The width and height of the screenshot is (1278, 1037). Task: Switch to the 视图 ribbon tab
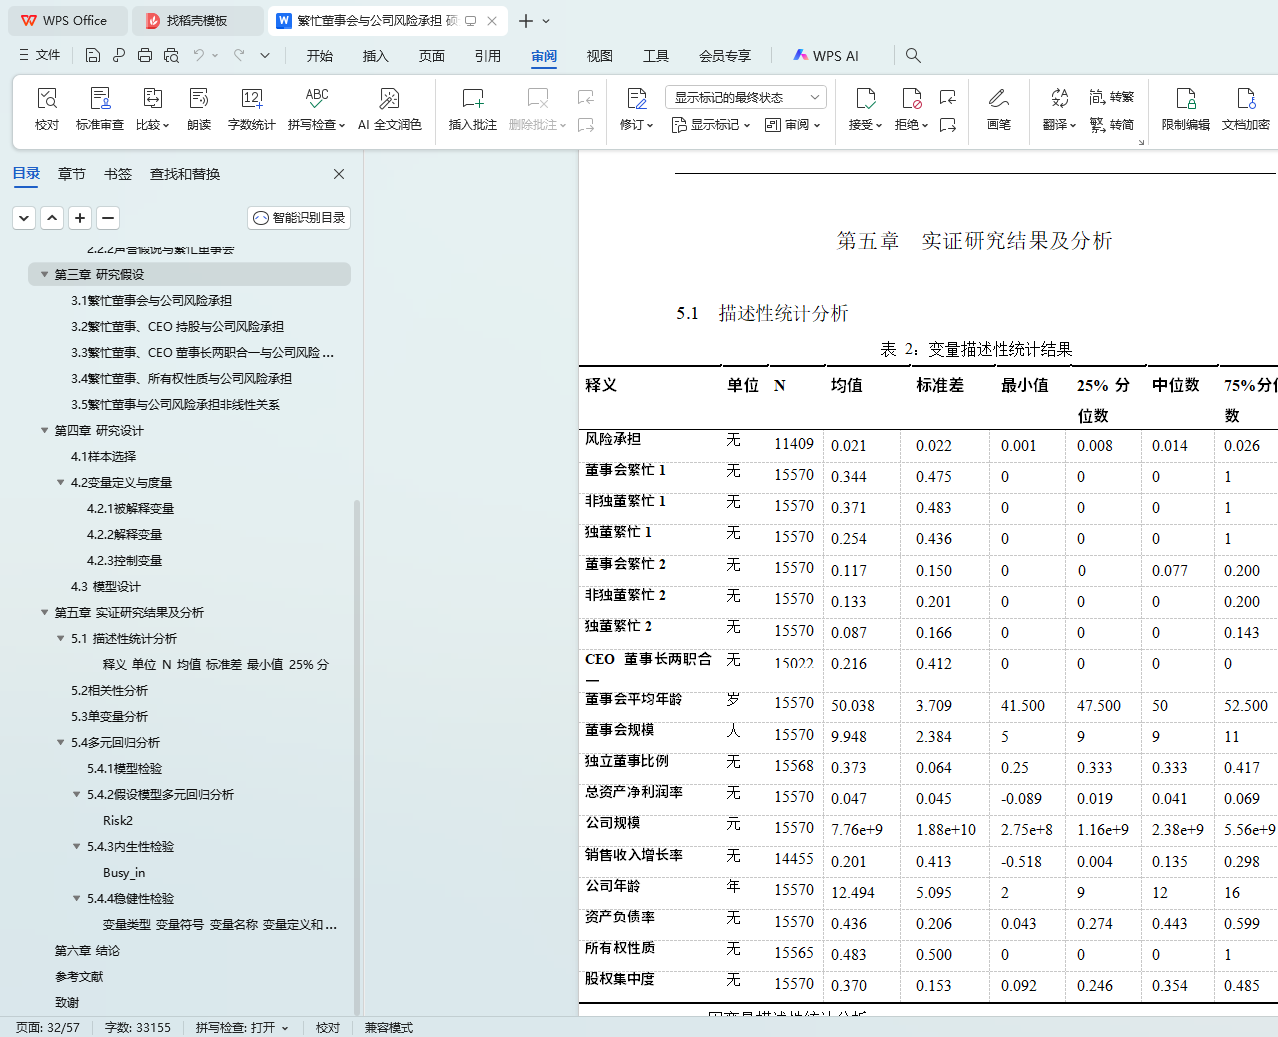pos(599,56)
